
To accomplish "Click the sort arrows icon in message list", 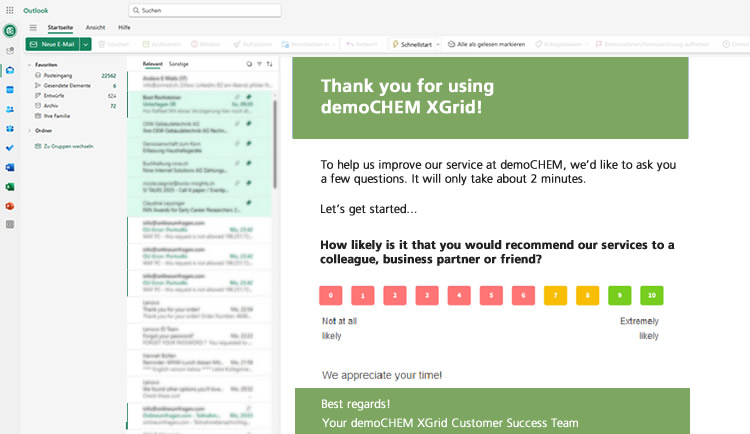I will [x=269, y=63].
